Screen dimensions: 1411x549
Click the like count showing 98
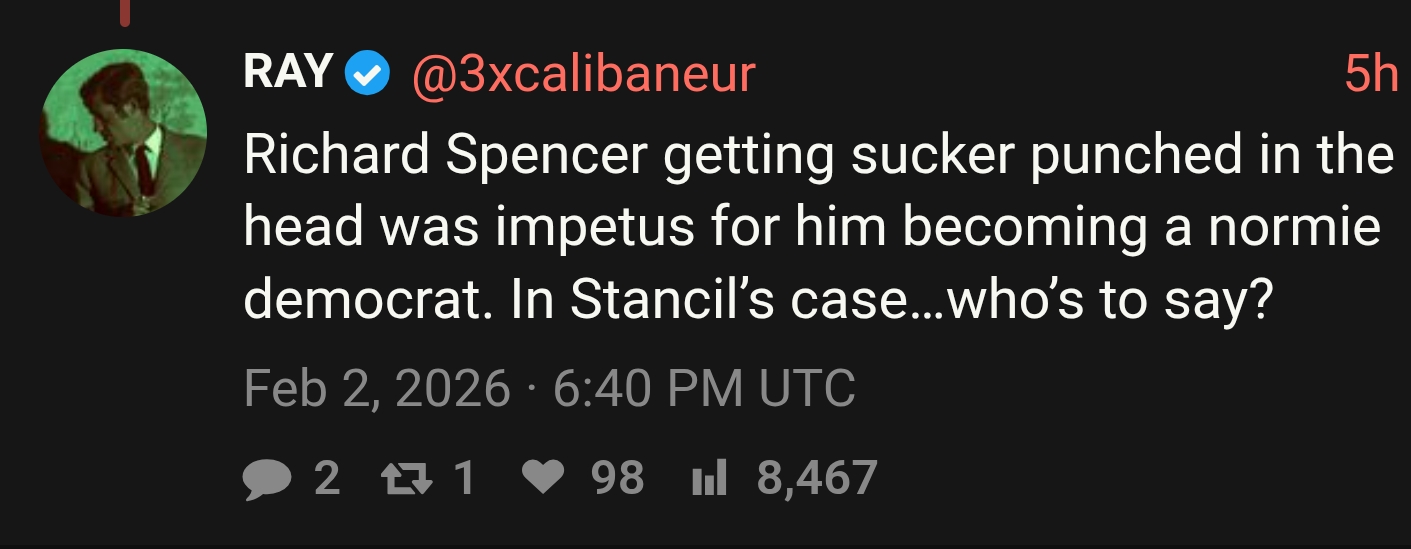coord(618,478)
